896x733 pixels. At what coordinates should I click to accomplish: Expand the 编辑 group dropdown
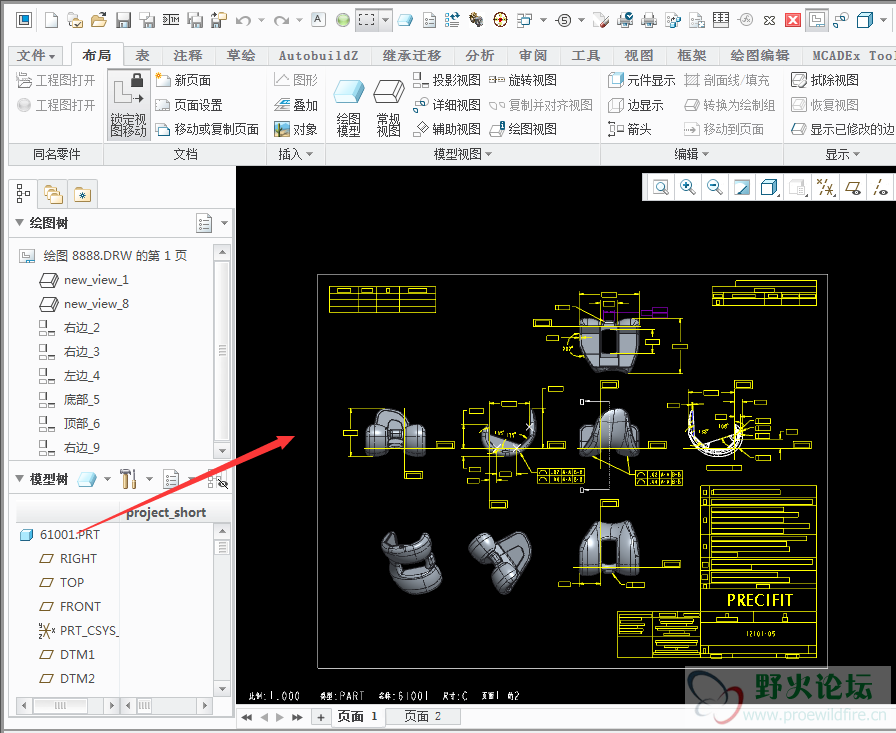coord(691,154)
